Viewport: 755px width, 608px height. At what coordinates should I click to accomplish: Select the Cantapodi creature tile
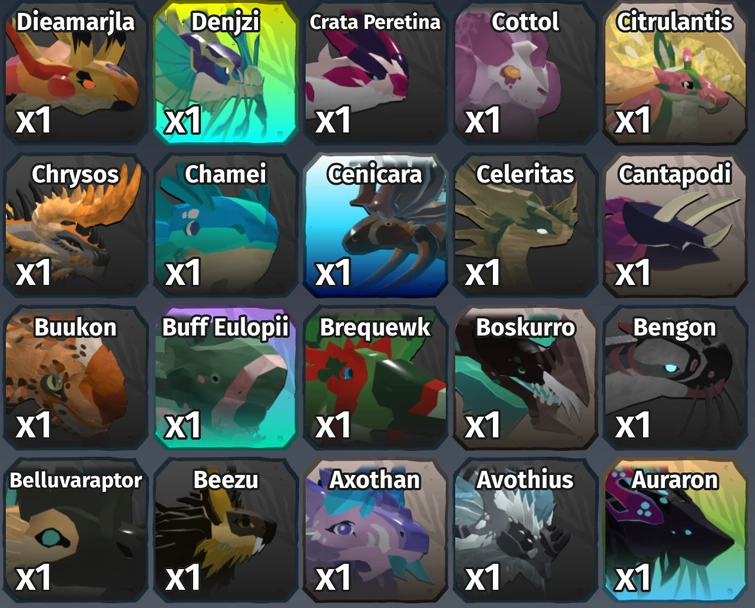click(x=675, y=225)
